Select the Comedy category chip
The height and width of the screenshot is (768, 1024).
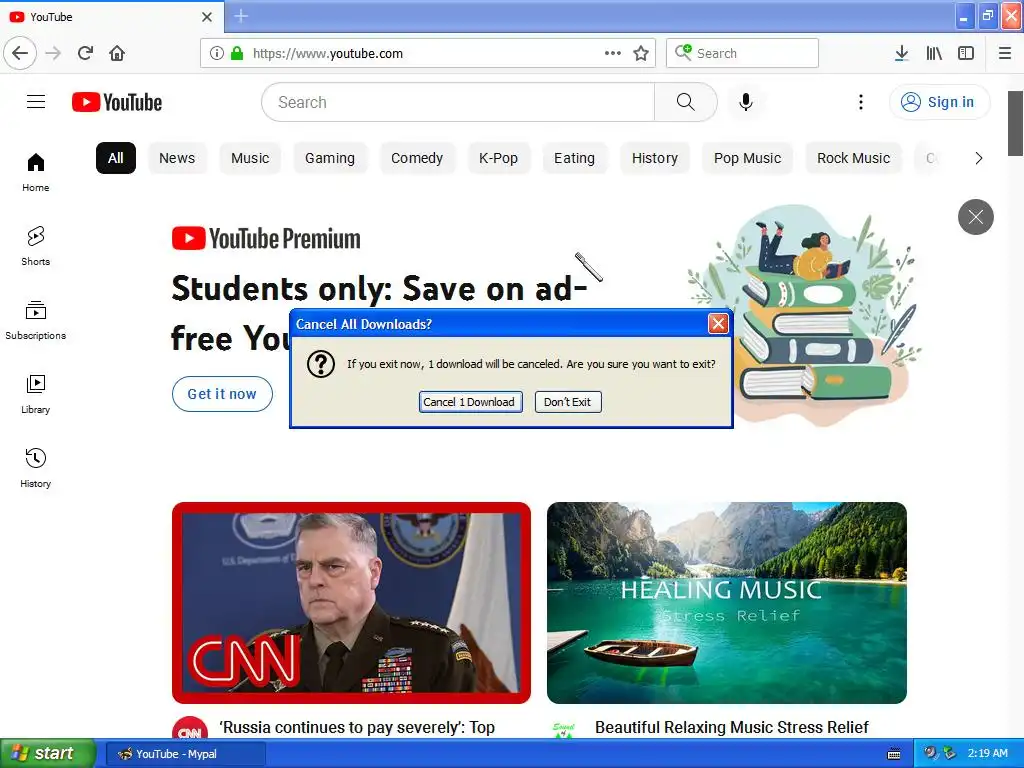[x=417, y=158]
